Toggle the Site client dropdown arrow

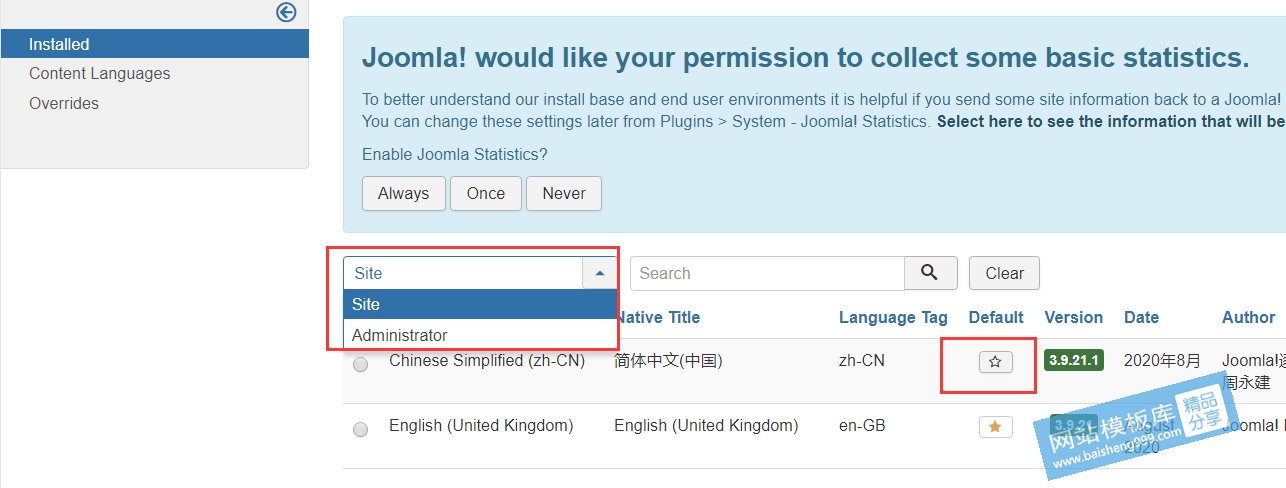pyautogui.click(x=599, y=273)
